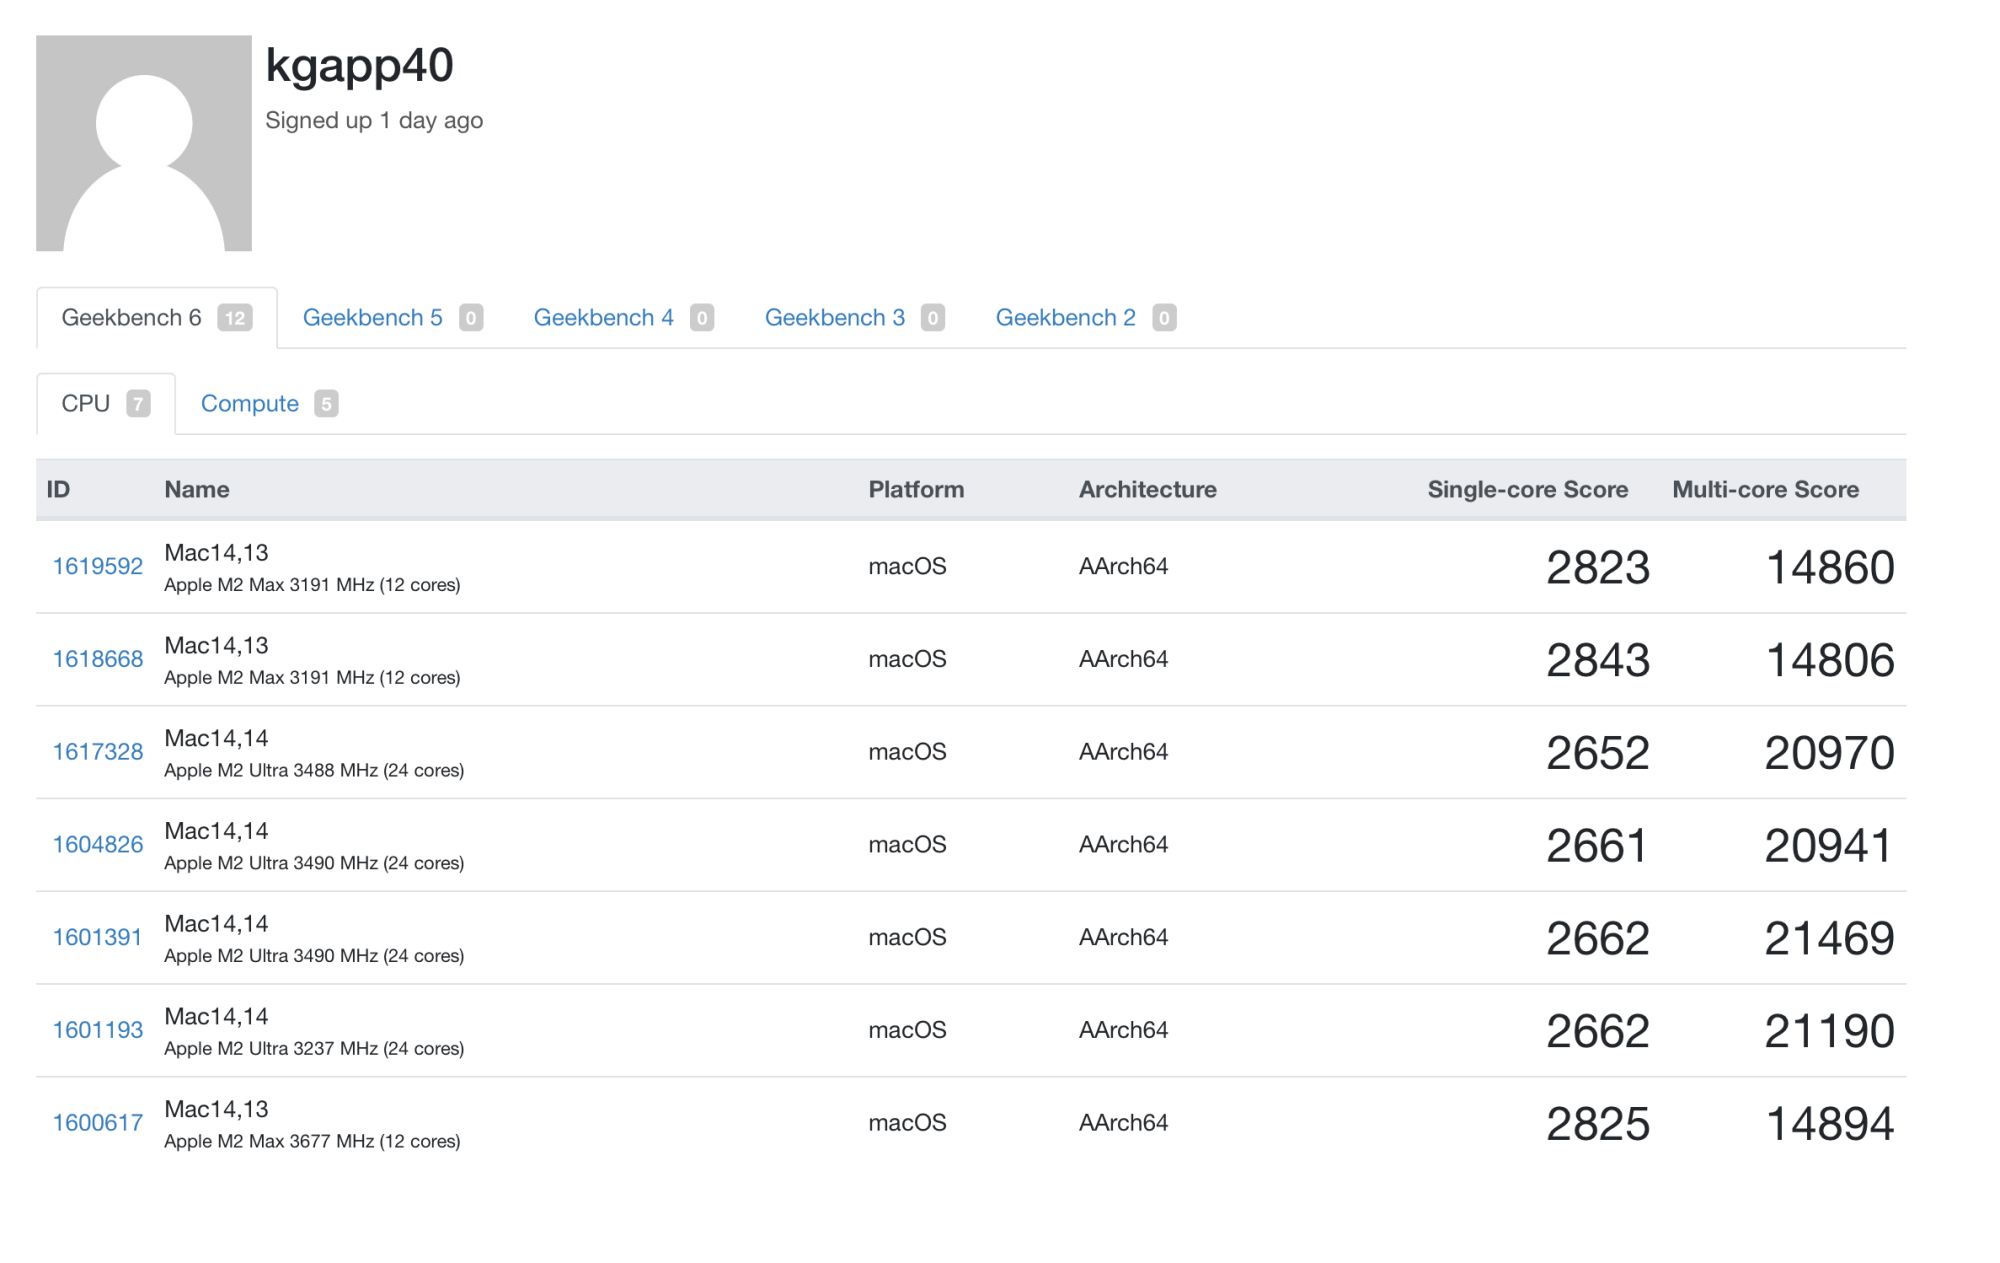The width and height of the screenshot is (2000, 1263).
Task: Switch to the Geekbench 2 tab
Action: [1085, 318]
